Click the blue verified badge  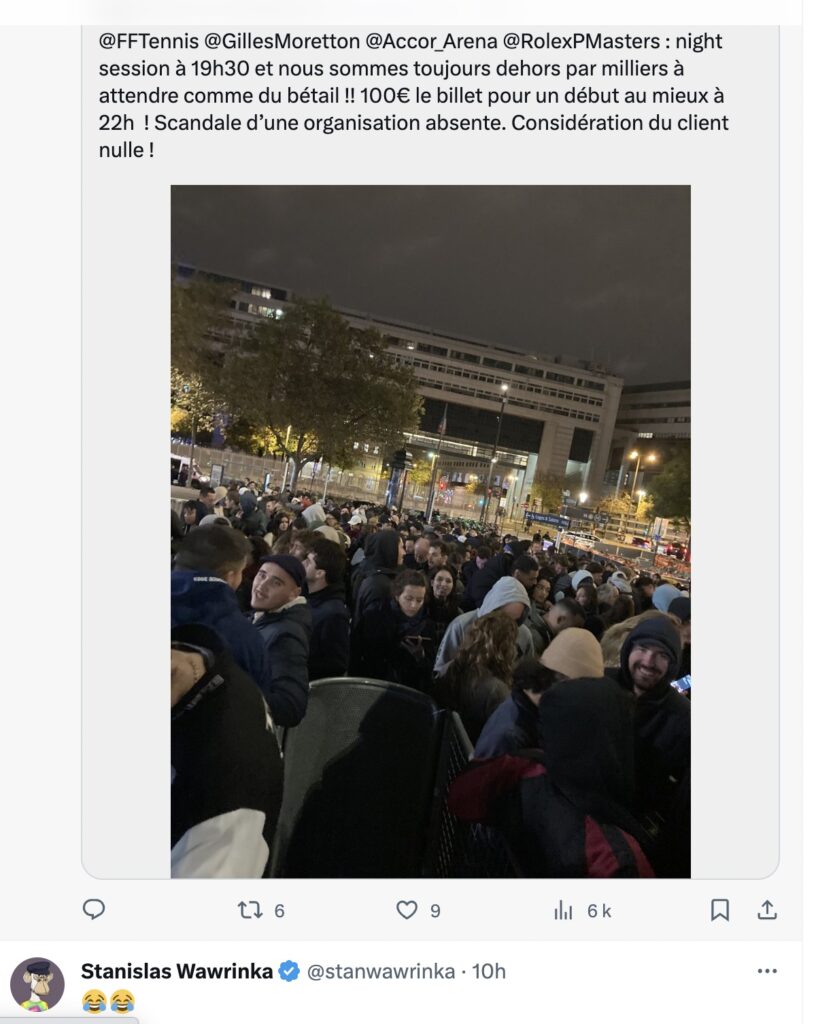tap(289, 971)
